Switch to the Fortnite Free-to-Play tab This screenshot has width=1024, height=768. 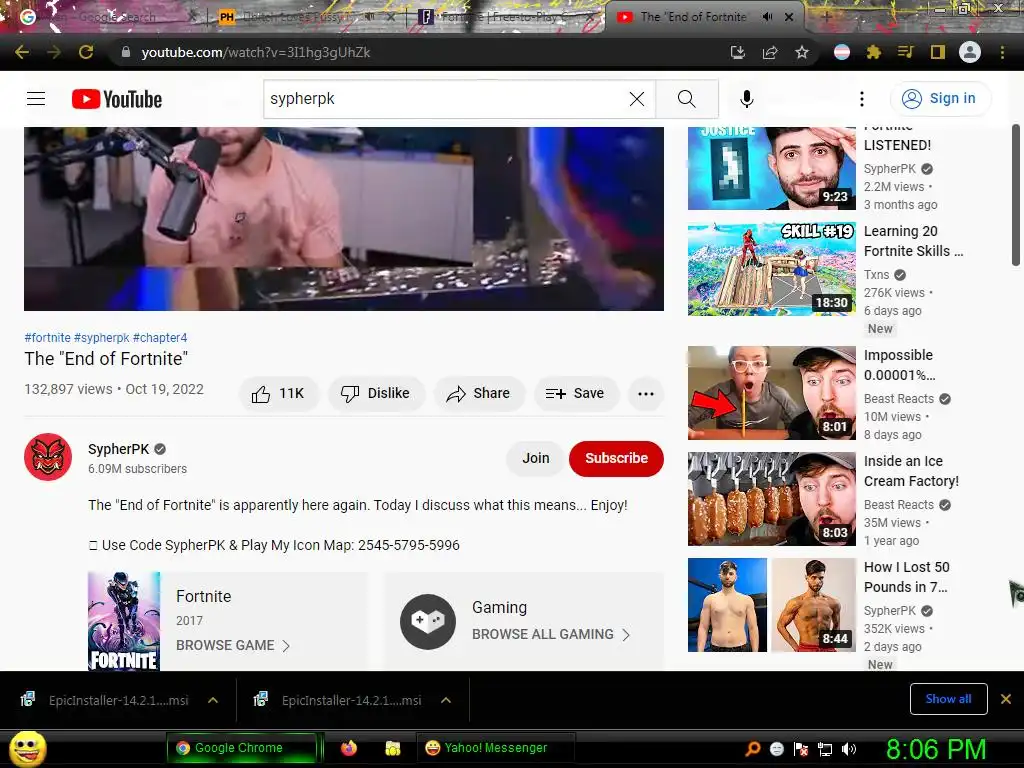point(503,17)
